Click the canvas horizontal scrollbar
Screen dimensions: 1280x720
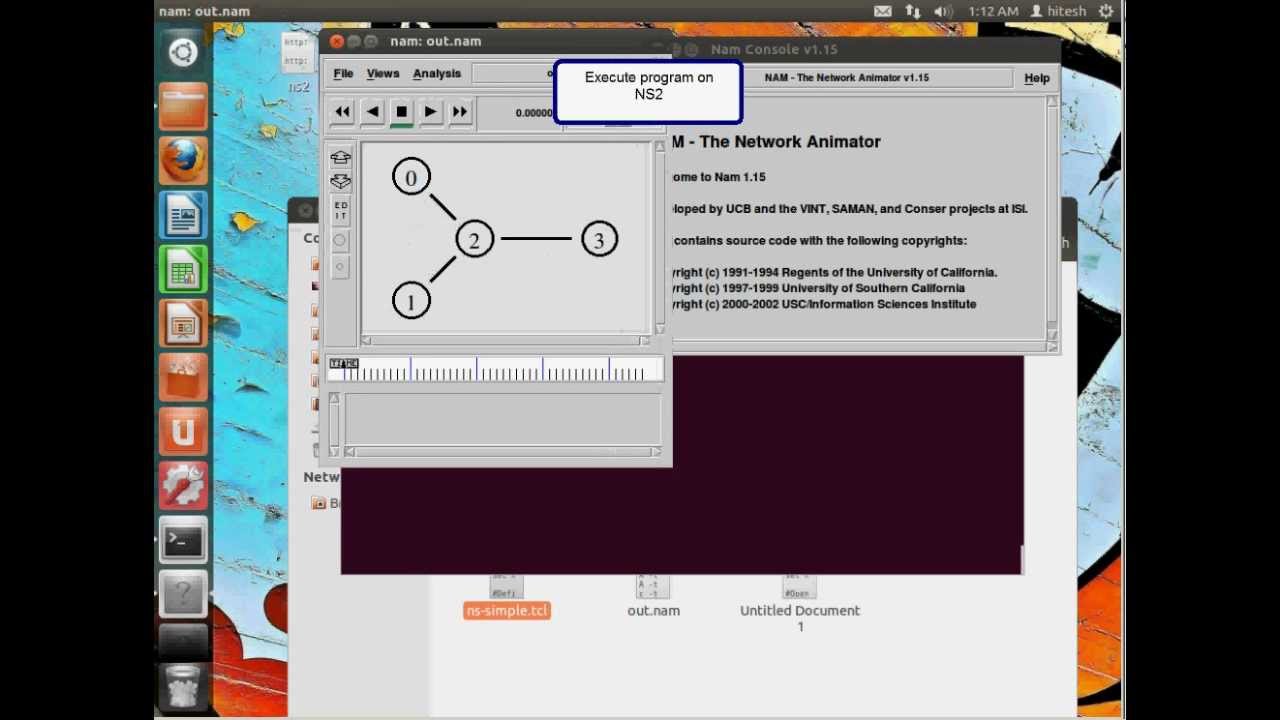click(x=506, y=341)
